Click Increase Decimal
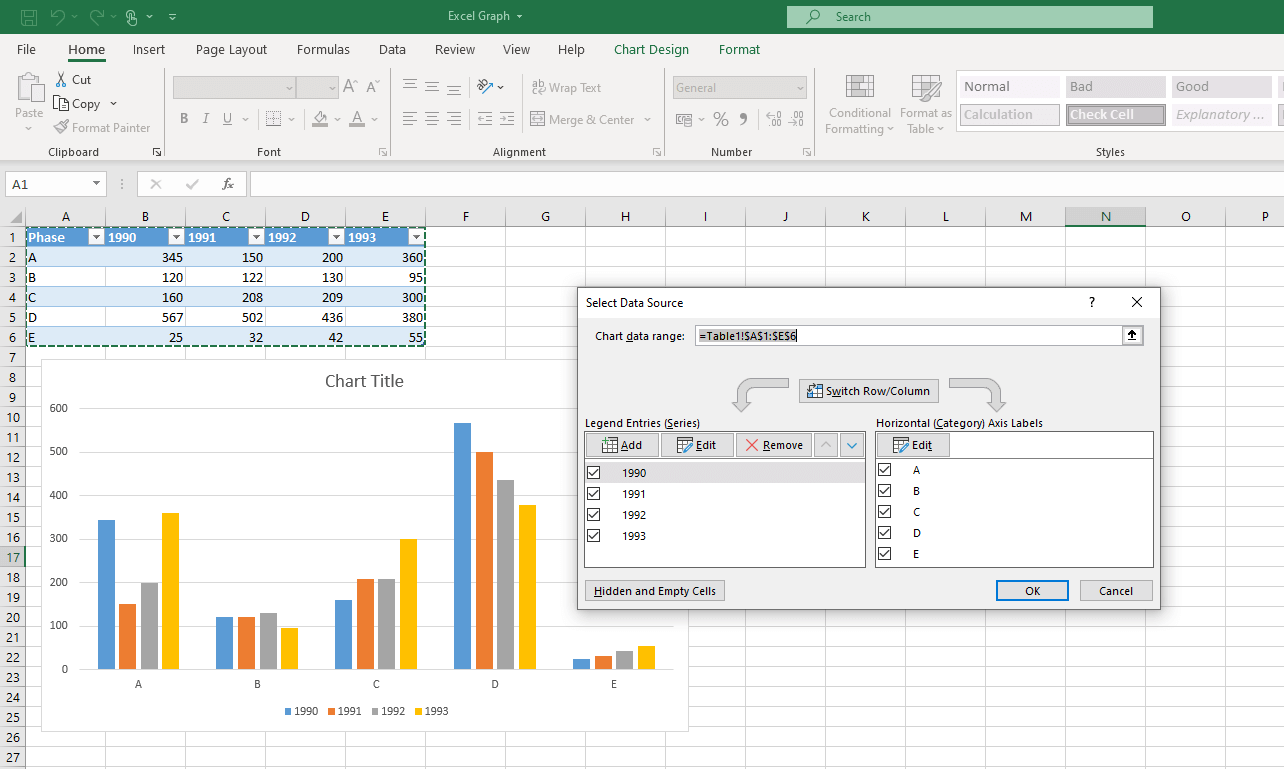Viewport: 1284px width, 769px height. (x=773, y=119)
